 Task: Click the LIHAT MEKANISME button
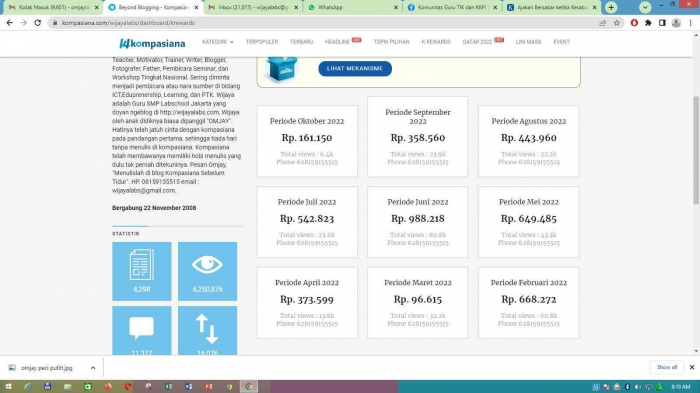[355, 68]
